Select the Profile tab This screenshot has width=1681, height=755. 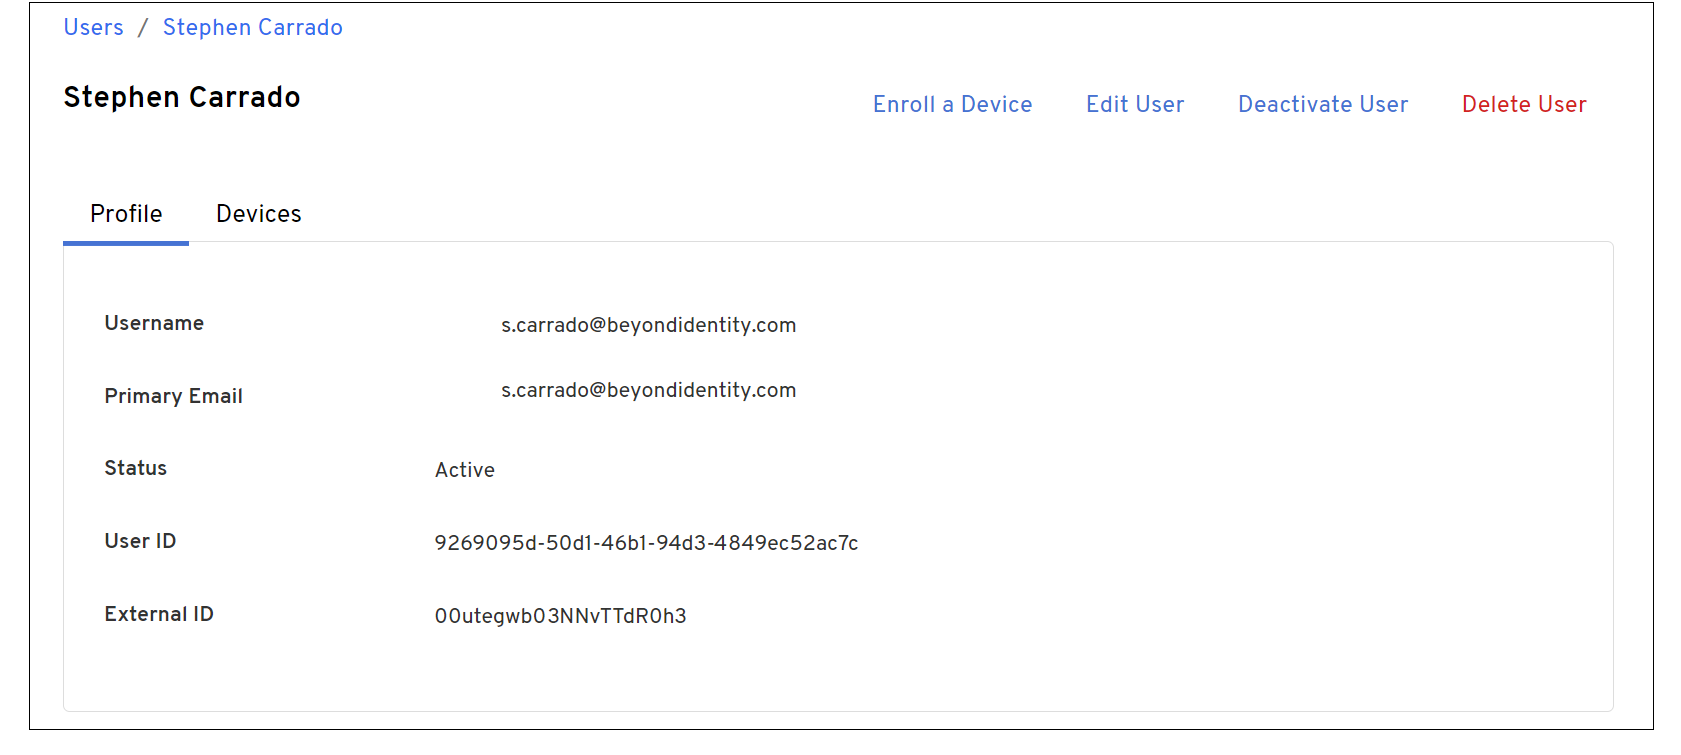(x=126, y=214)
